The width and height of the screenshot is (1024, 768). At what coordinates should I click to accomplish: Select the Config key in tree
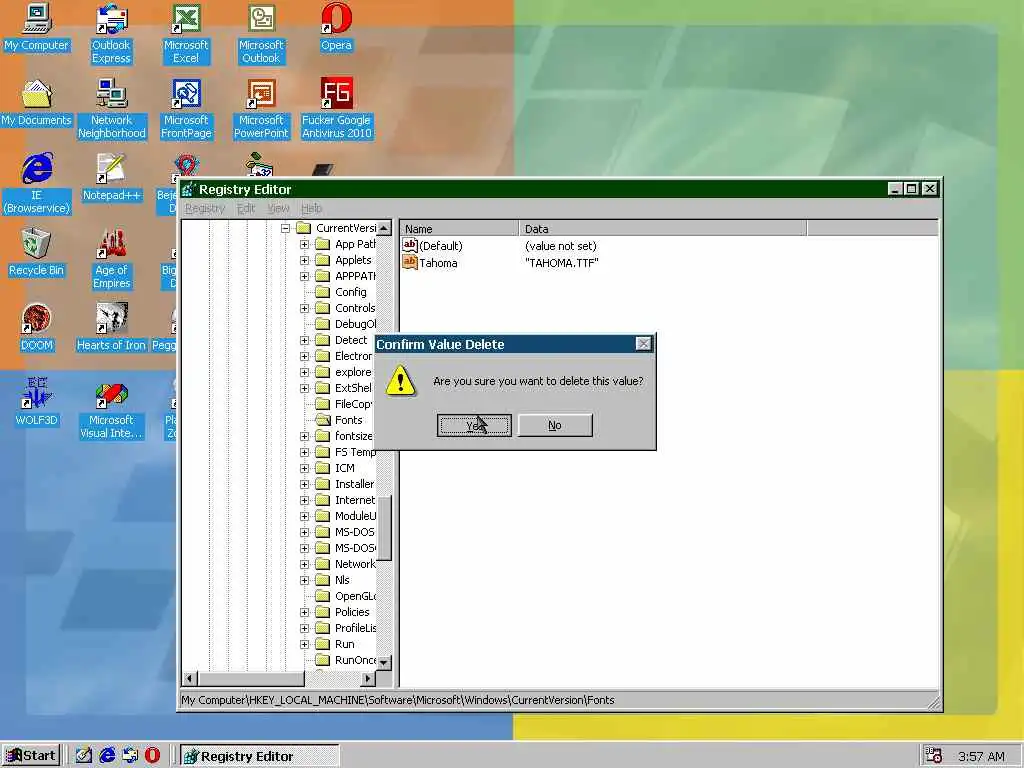(x=351, y=292)
